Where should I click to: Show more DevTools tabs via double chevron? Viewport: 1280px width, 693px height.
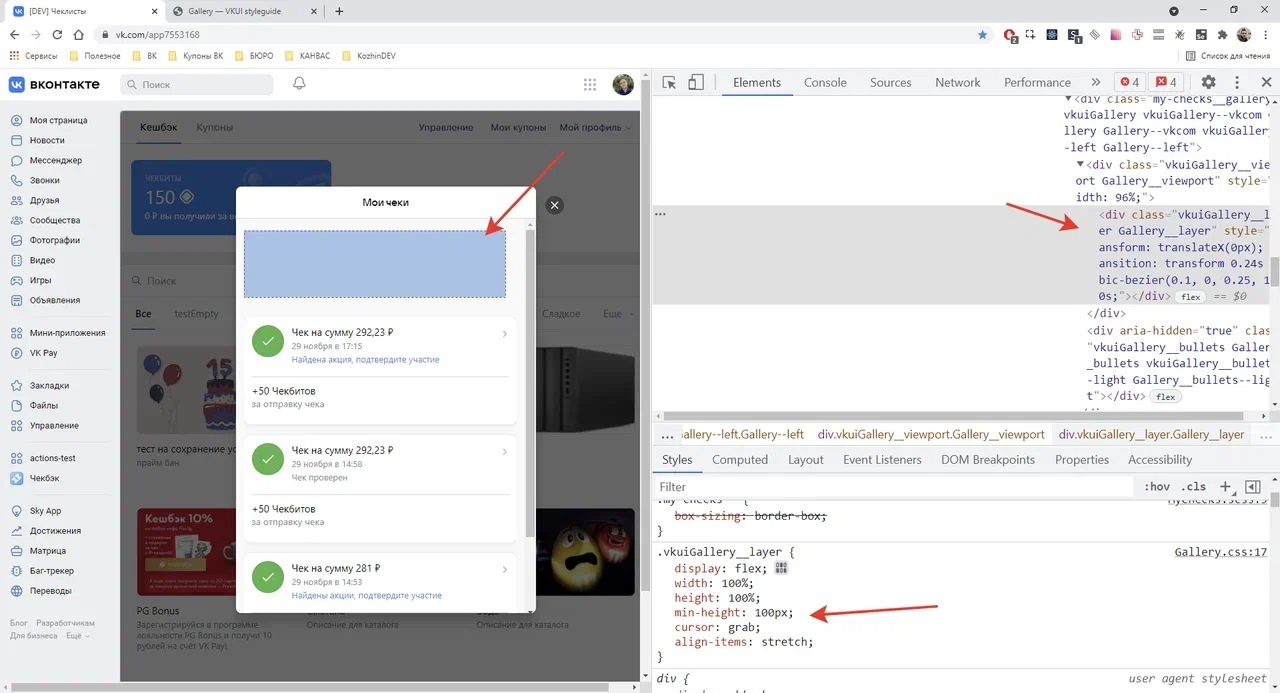click(x=1096, y=83)
